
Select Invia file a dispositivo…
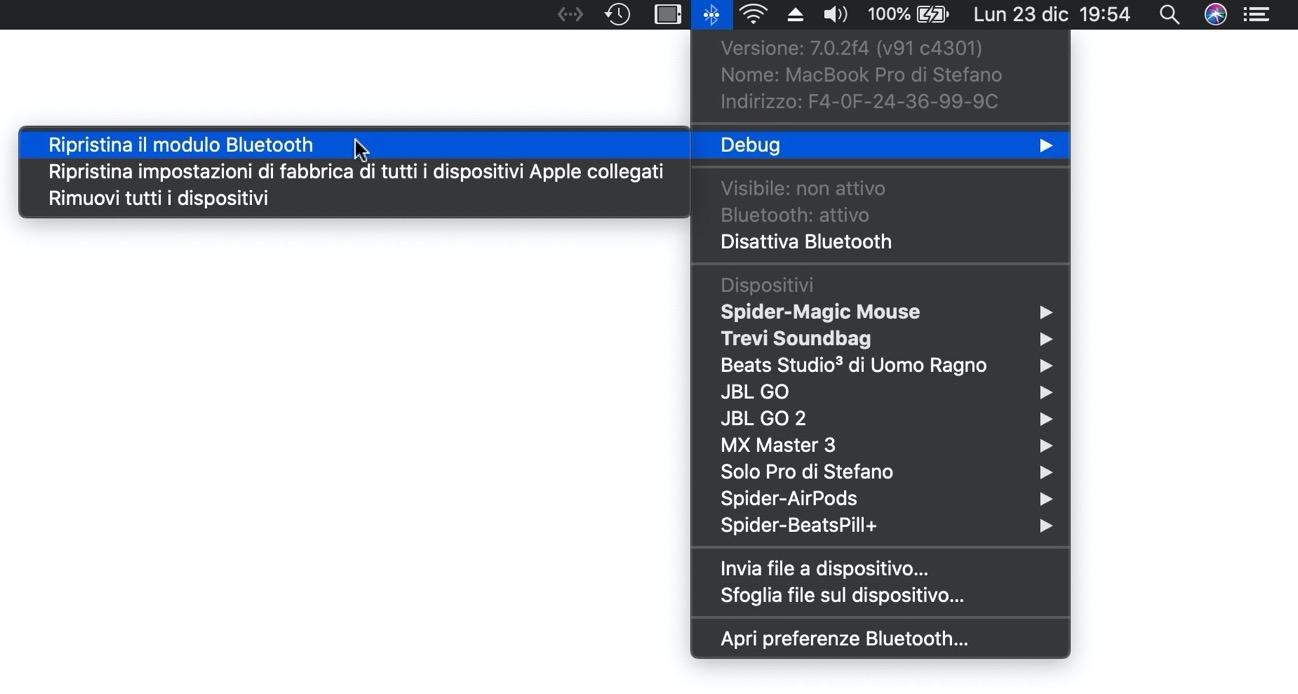[x=880, y=569]
